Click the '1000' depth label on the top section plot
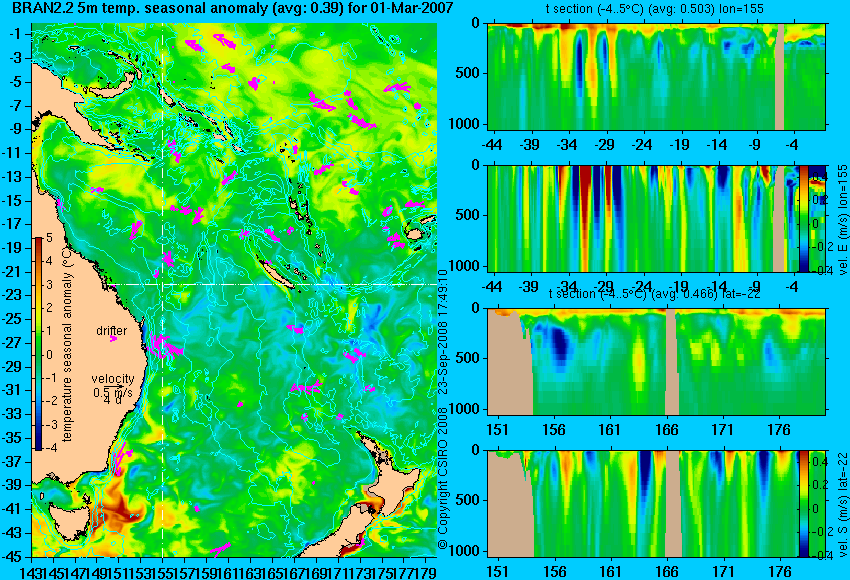Viewport: 850px width, 580px height. coord(466,124)
